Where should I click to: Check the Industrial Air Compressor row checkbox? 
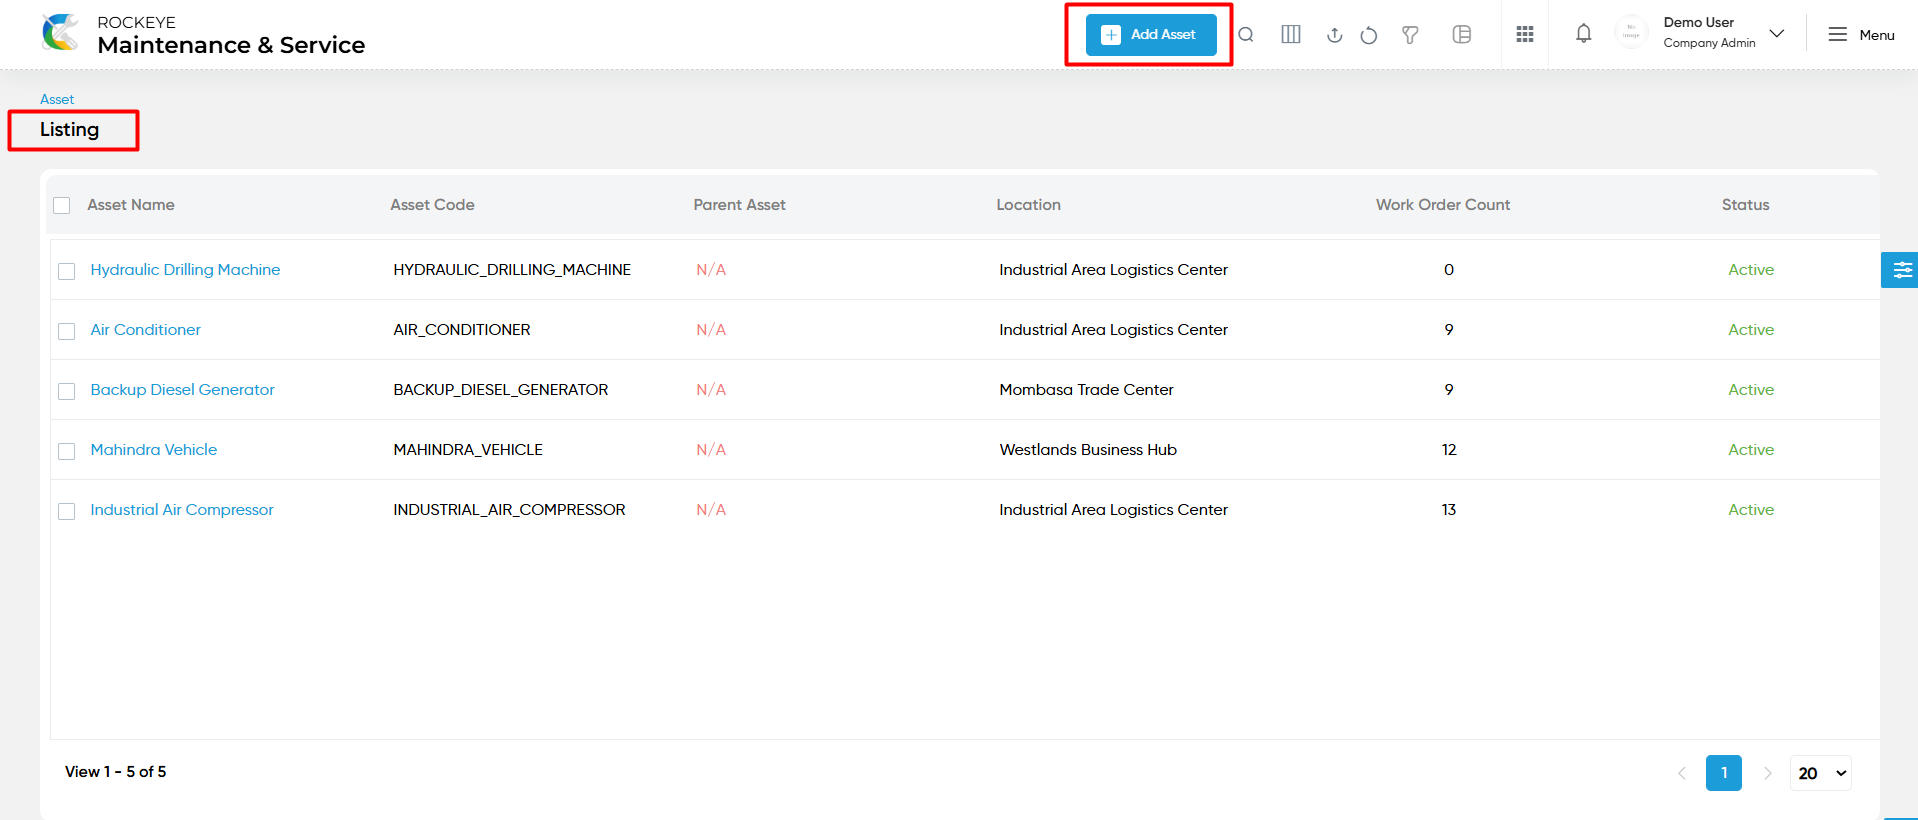67,511
